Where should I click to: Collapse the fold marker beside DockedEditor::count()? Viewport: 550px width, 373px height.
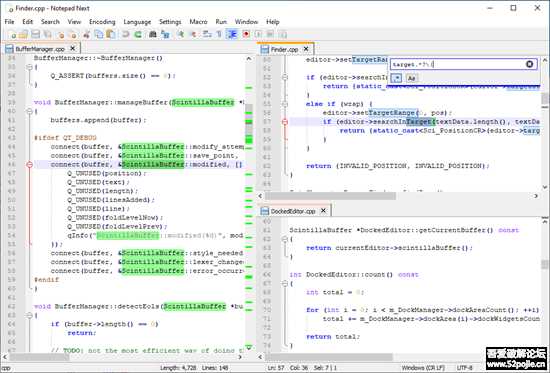285,283
